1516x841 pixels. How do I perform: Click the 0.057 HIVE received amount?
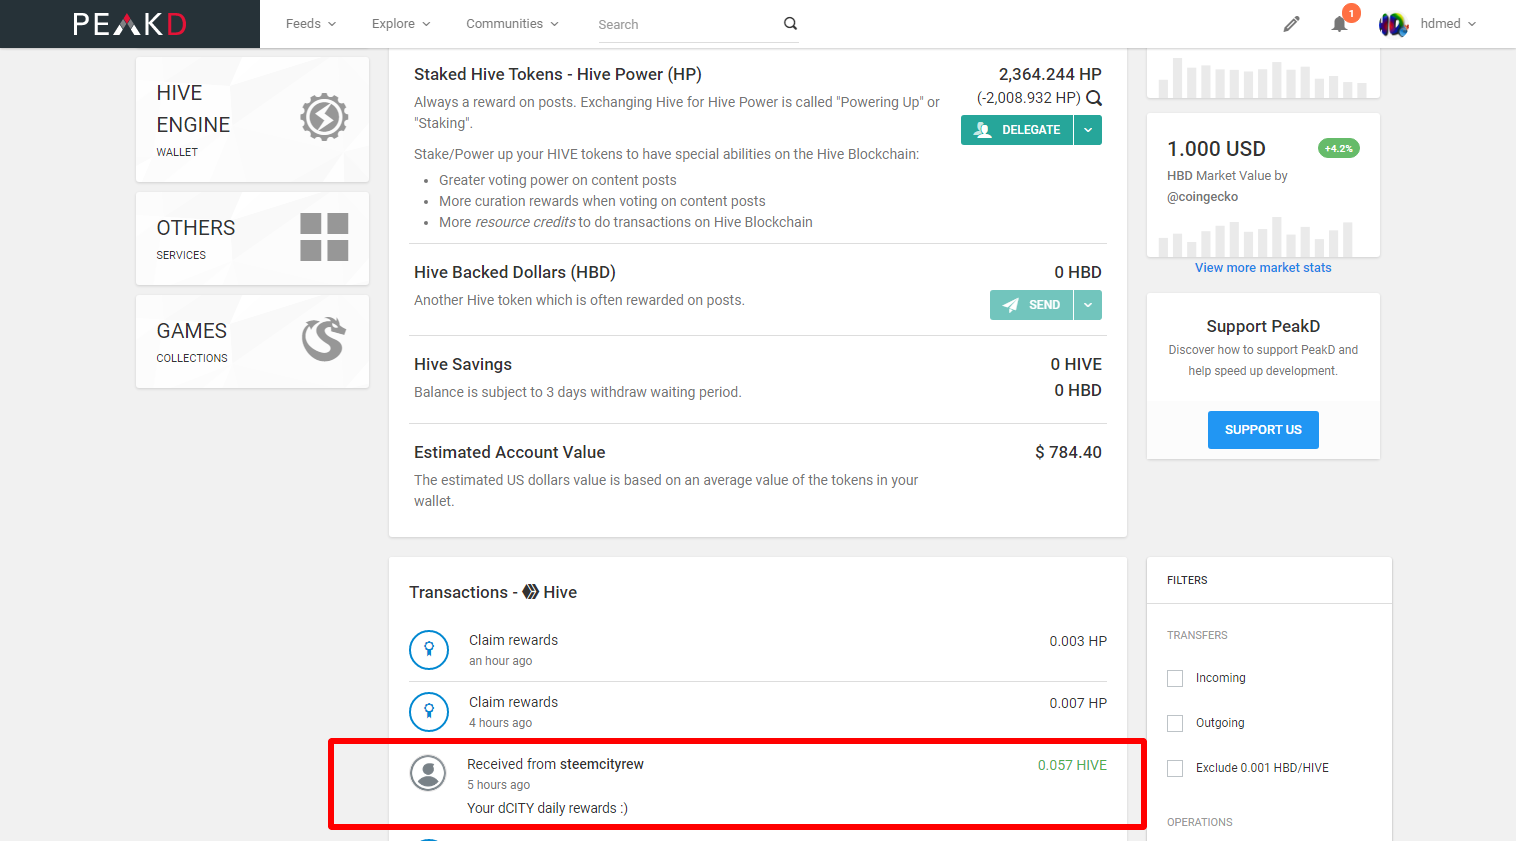click(x=1072, y=765)
